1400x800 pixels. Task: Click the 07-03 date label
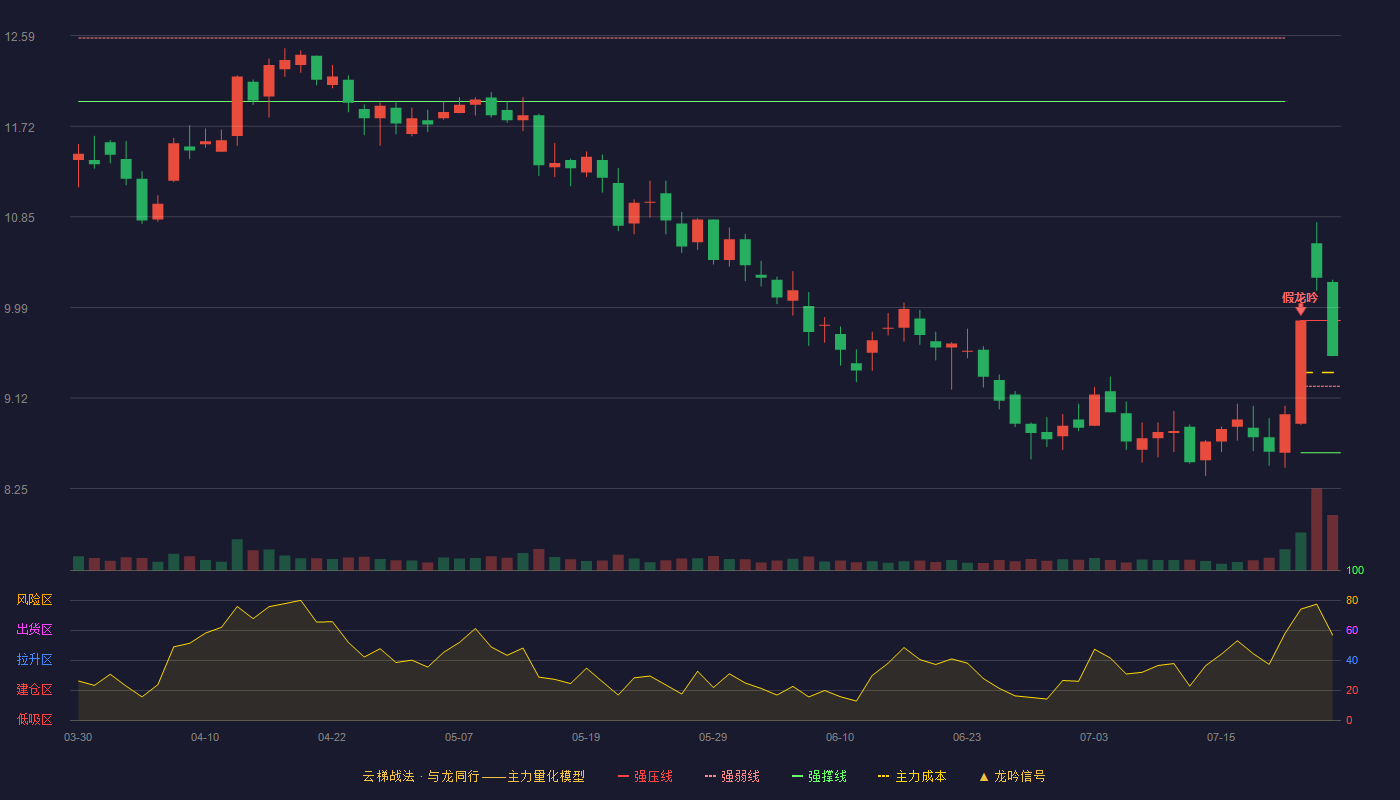(x=1094, y=737)
